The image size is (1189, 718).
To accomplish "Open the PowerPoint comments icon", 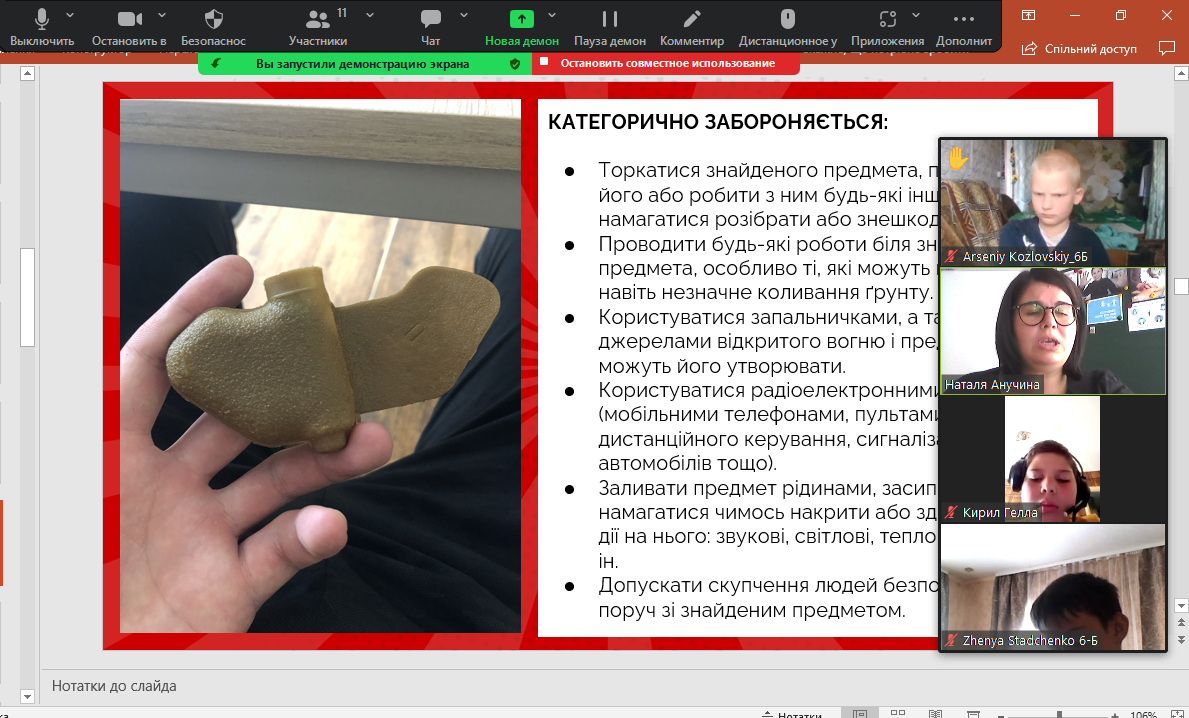I will (x=1166, y=48).
